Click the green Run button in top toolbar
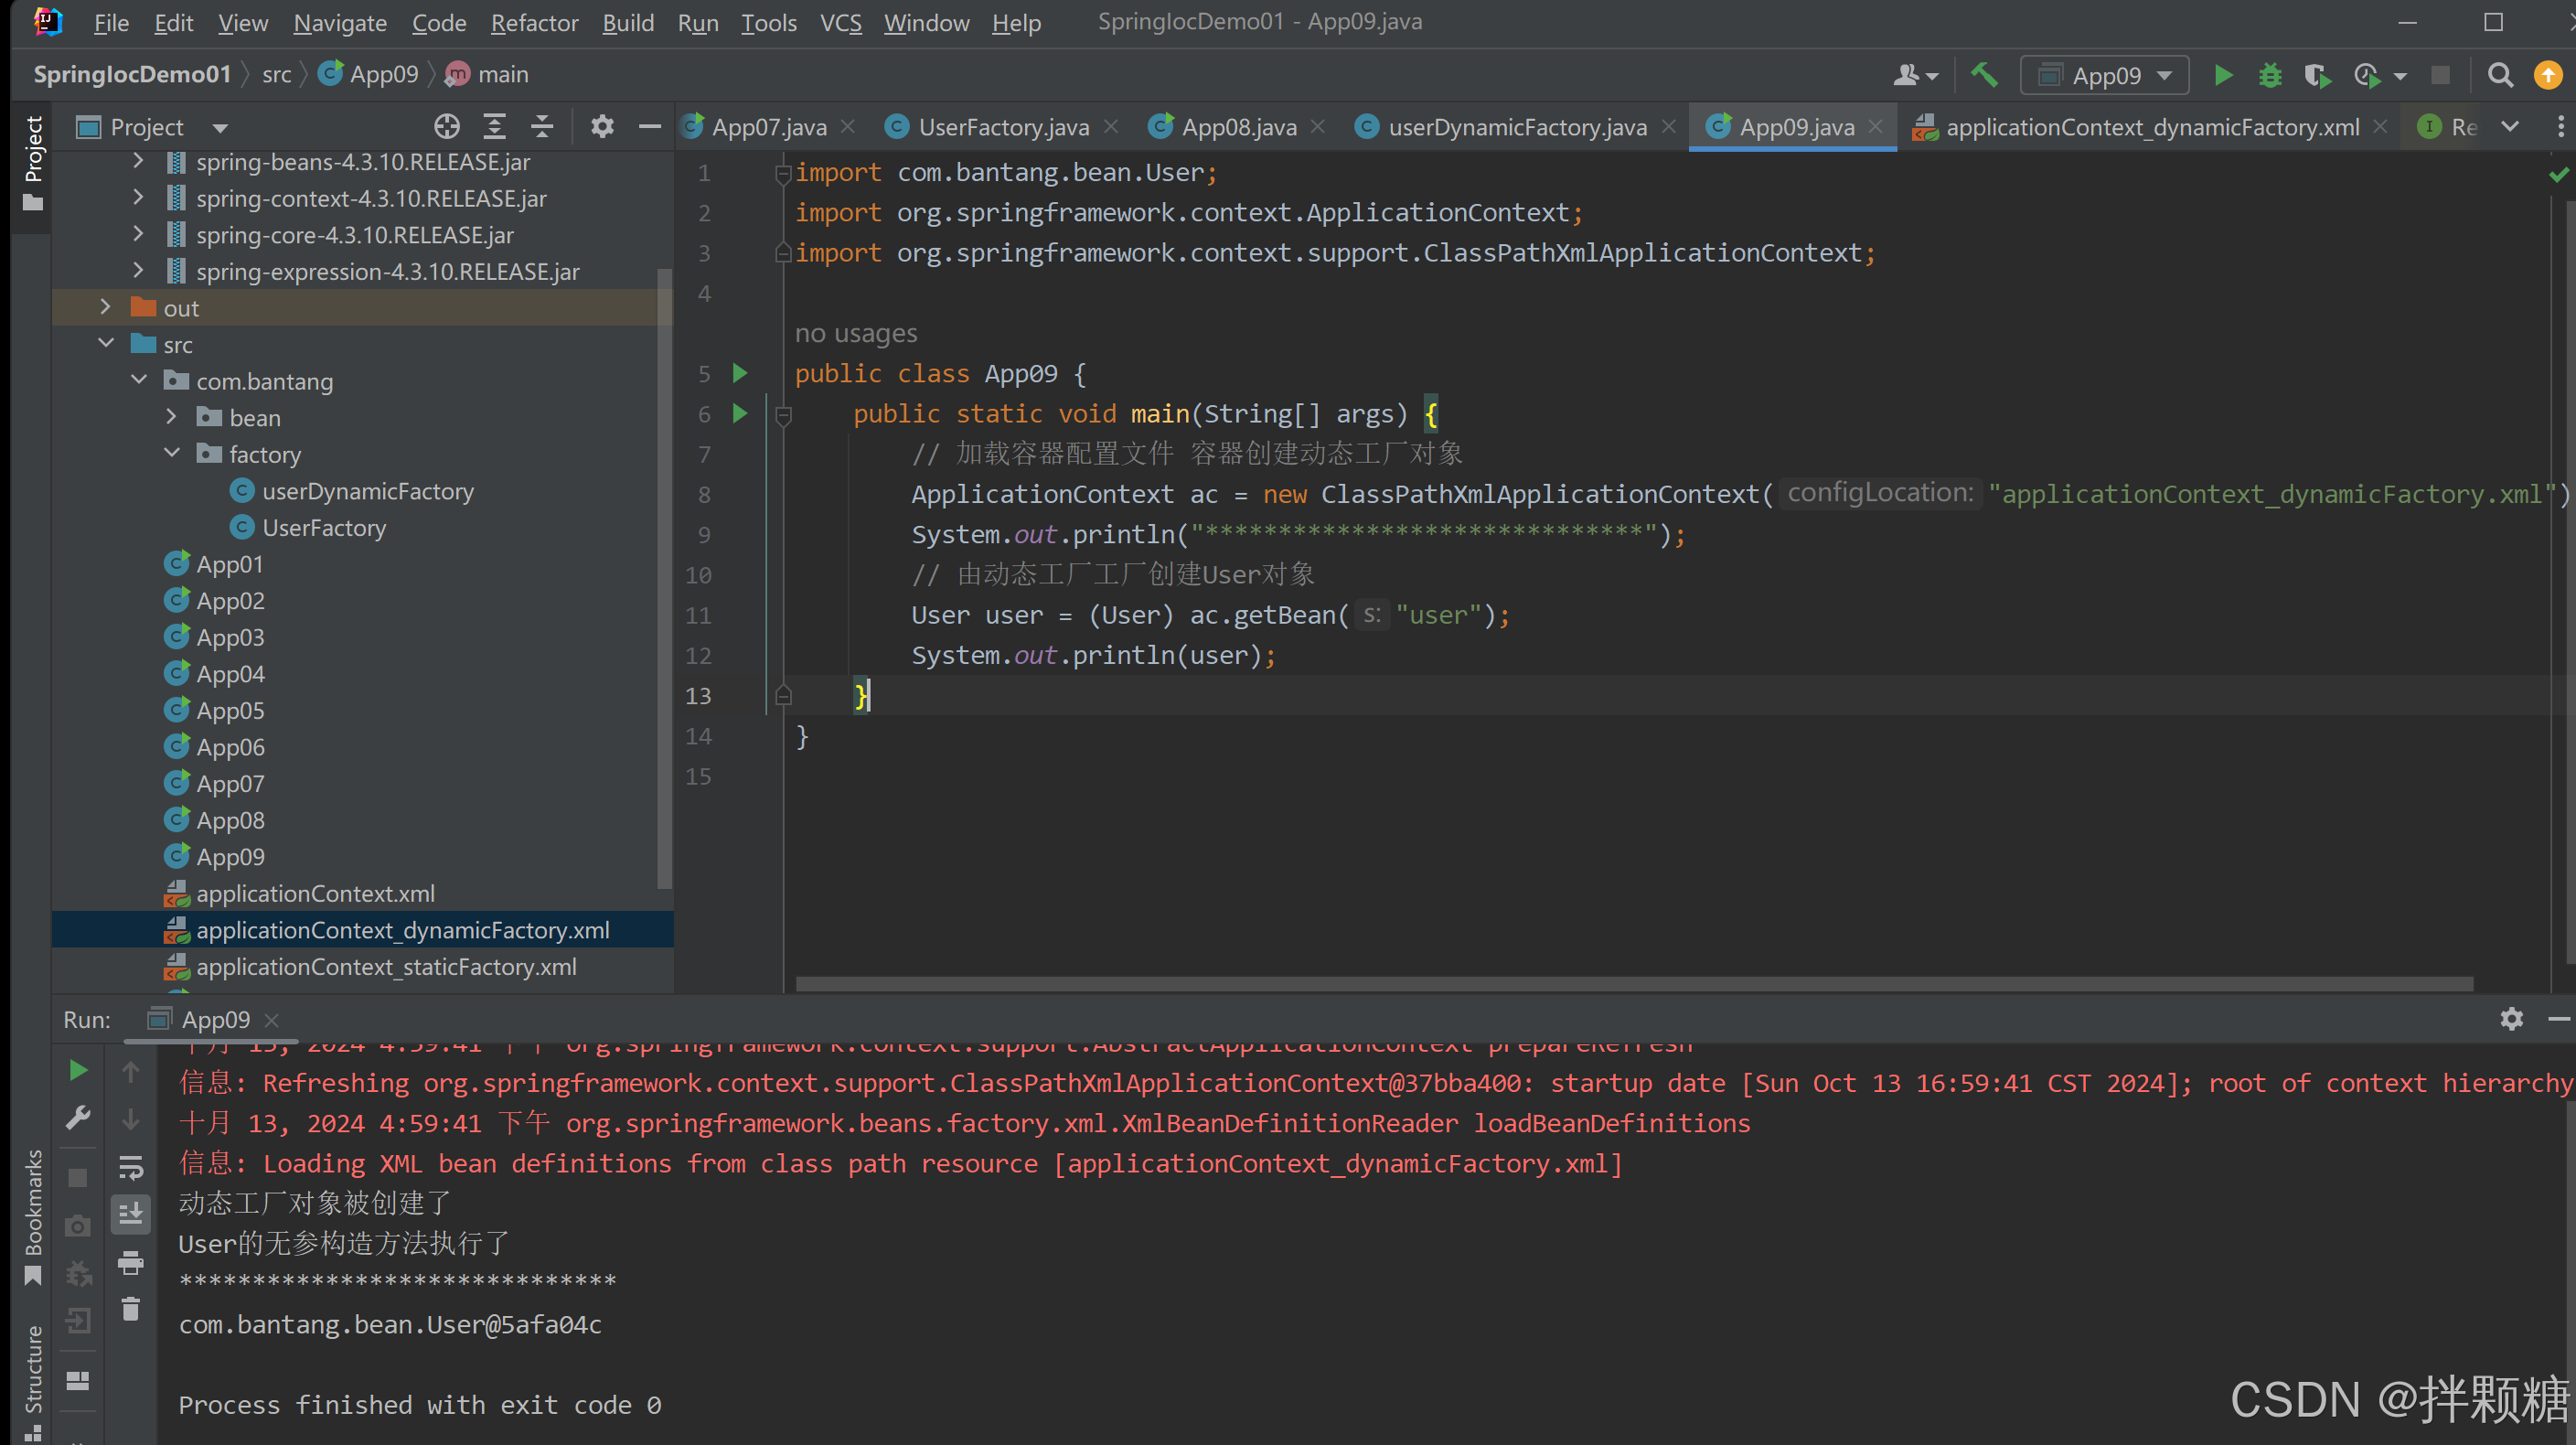2576x1445 pixels. pyautogui.click(x=2222, y=76)
